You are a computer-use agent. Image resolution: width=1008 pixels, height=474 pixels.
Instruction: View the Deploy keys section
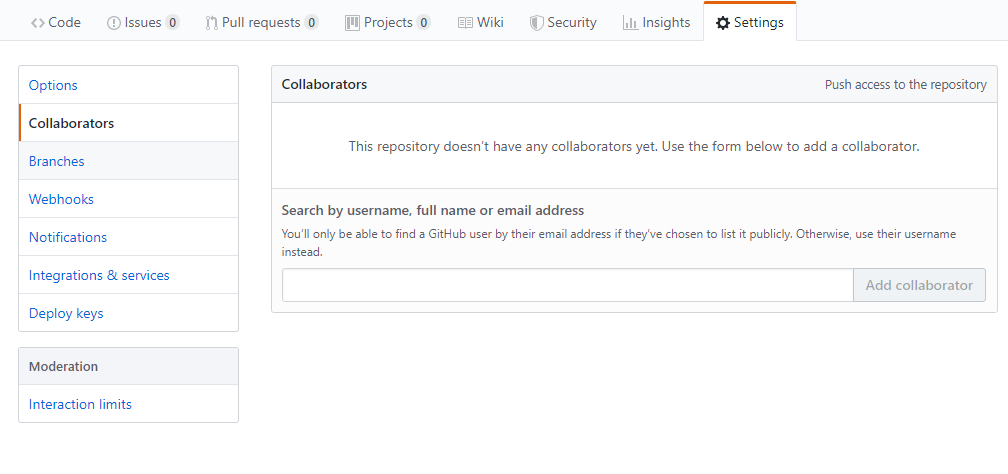coord(66,313)
